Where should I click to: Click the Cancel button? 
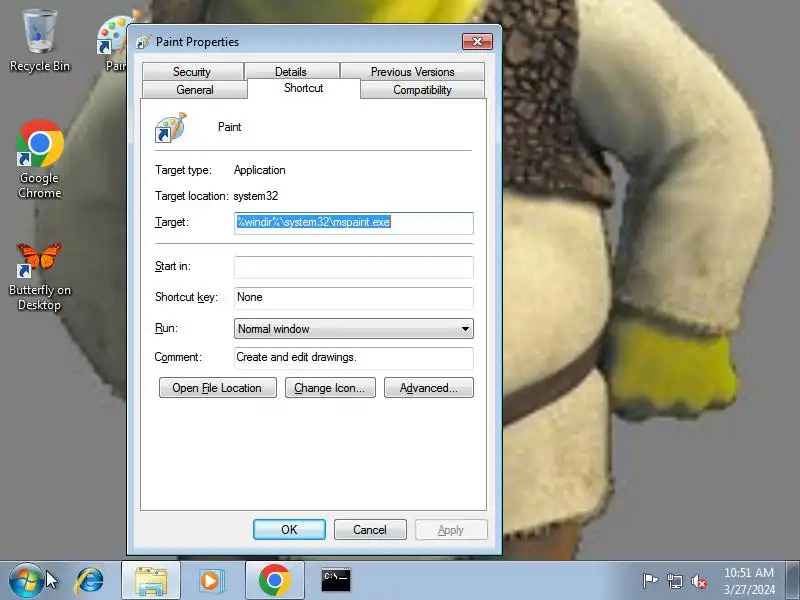click(x=370, y=530)
